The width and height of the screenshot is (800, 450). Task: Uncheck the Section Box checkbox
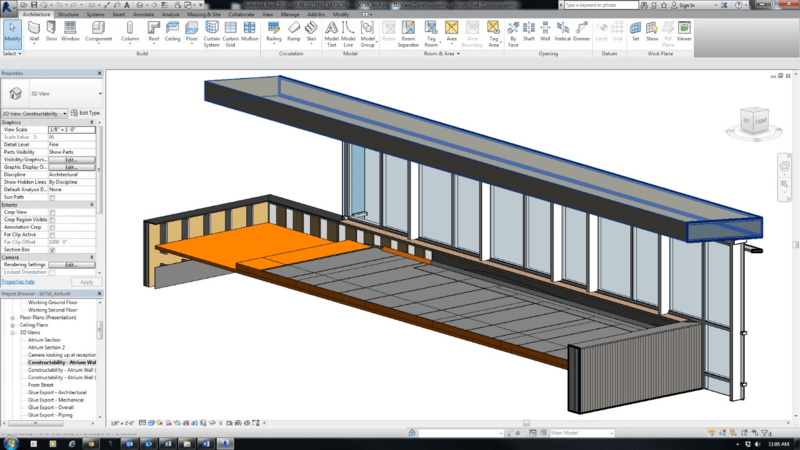[x=53, y=248]
